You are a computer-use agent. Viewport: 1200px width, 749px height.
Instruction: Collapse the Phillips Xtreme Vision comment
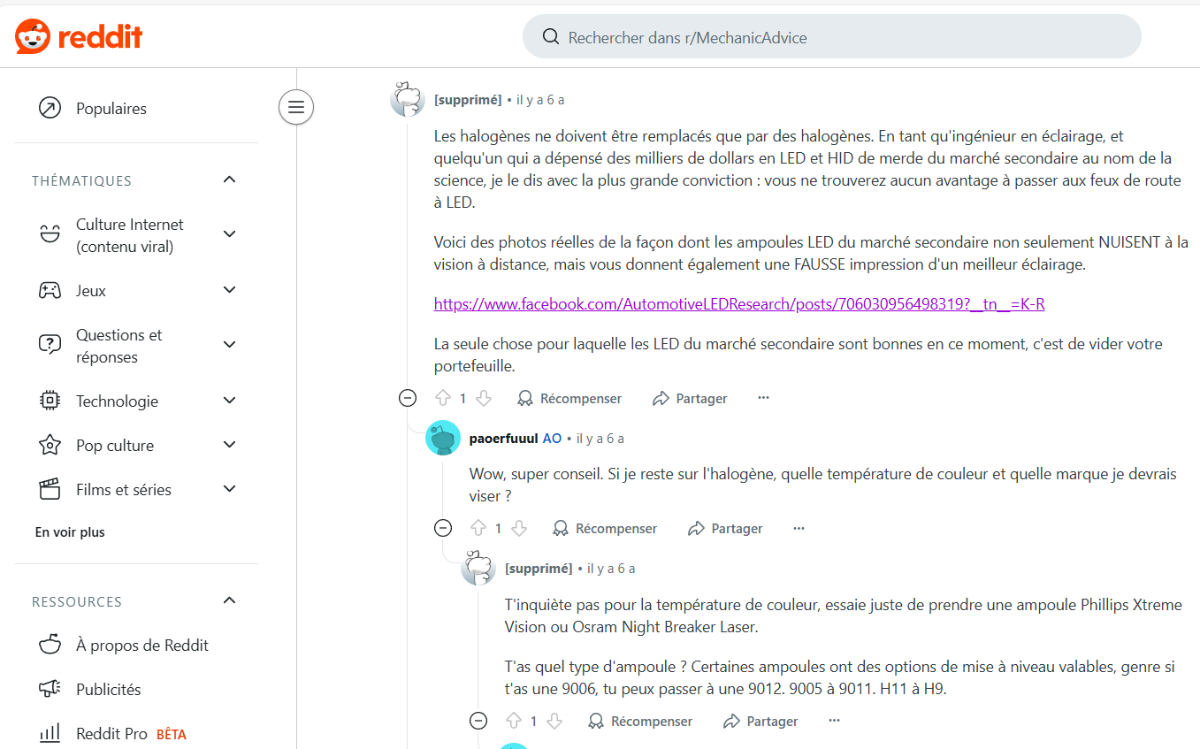478,721
